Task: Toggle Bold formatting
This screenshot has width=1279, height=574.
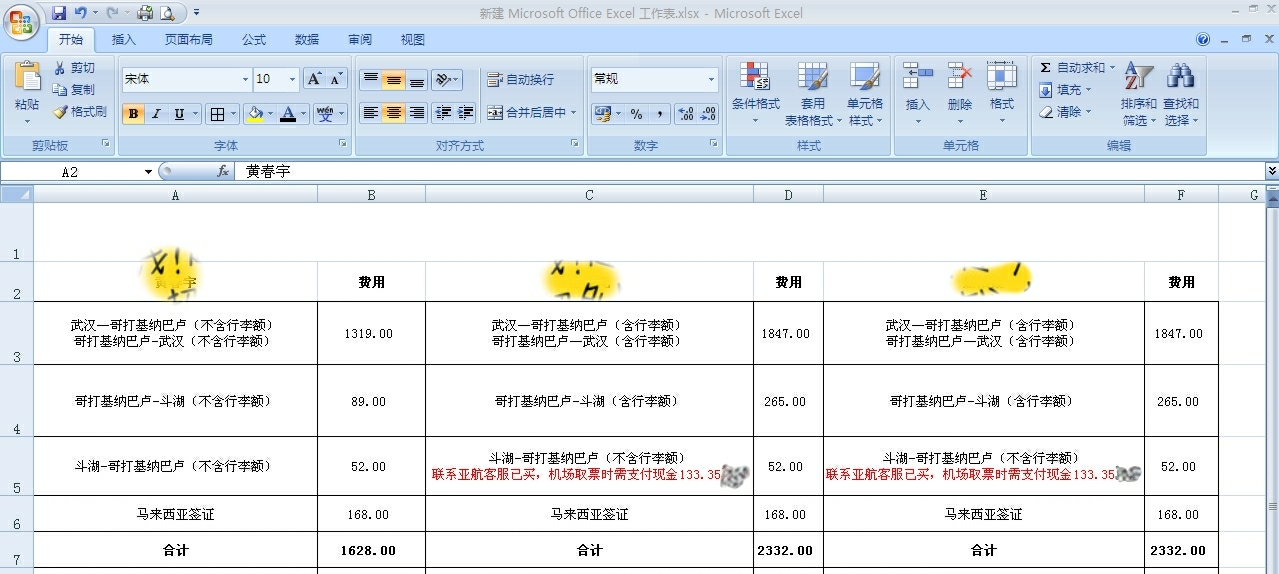Action: tap(133, 114)
